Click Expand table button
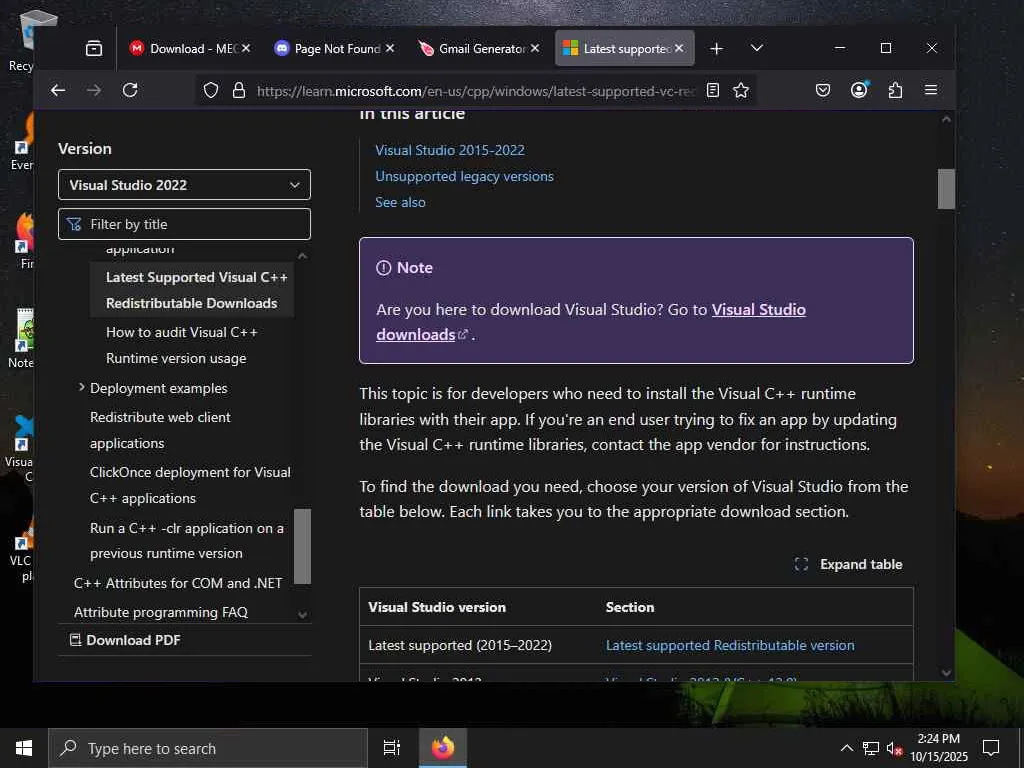1024x768 pixels. [848, 564]
